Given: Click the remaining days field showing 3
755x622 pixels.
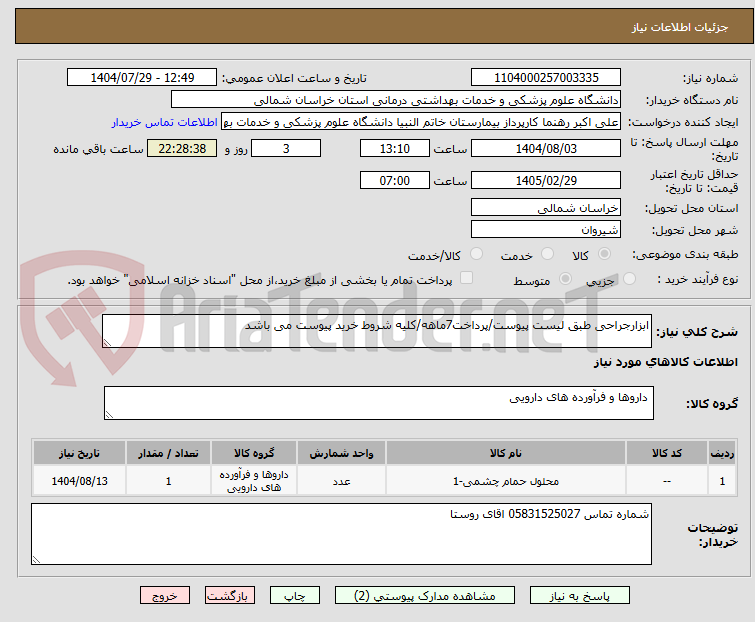Looking at the screenshot, I should coord(286,148).
